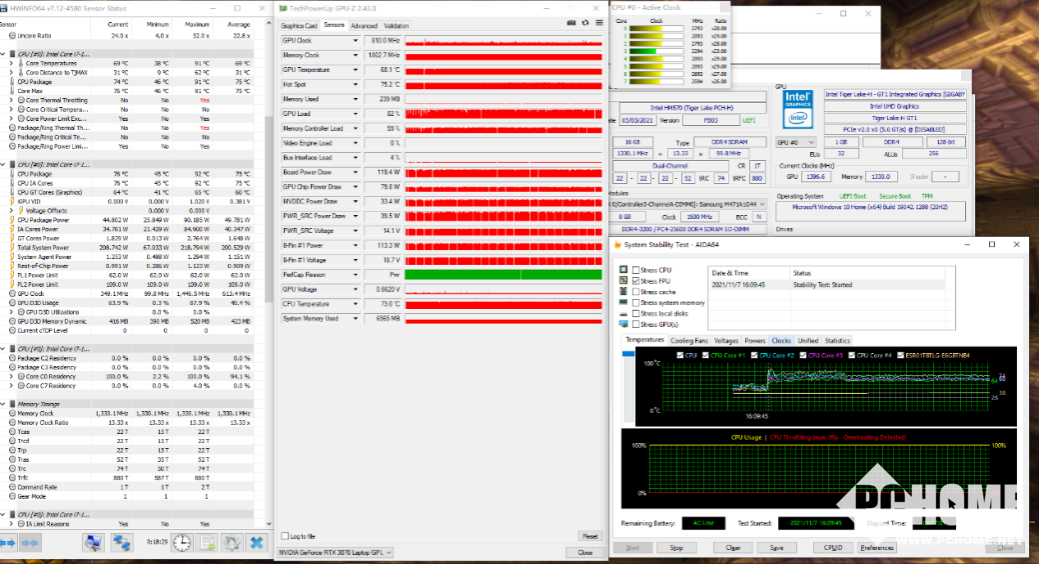Click GPU-Z title bar app icon
Viewport: 1039px width, 564px height.
click(284, 9)
